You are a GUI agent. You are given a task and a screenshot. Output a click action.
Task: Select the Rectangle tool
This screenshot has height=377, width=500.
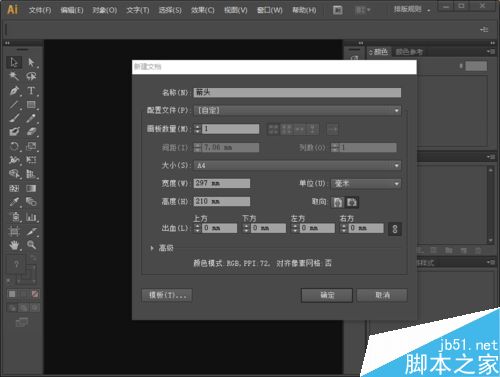coord(31,105)
